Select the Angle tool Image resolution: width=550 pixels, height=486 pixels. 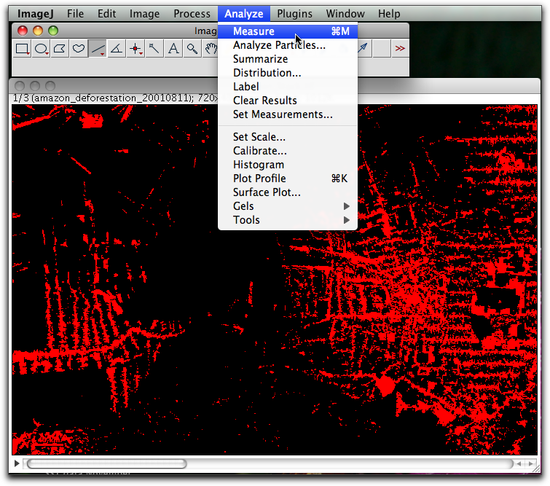tap(116, 48)
